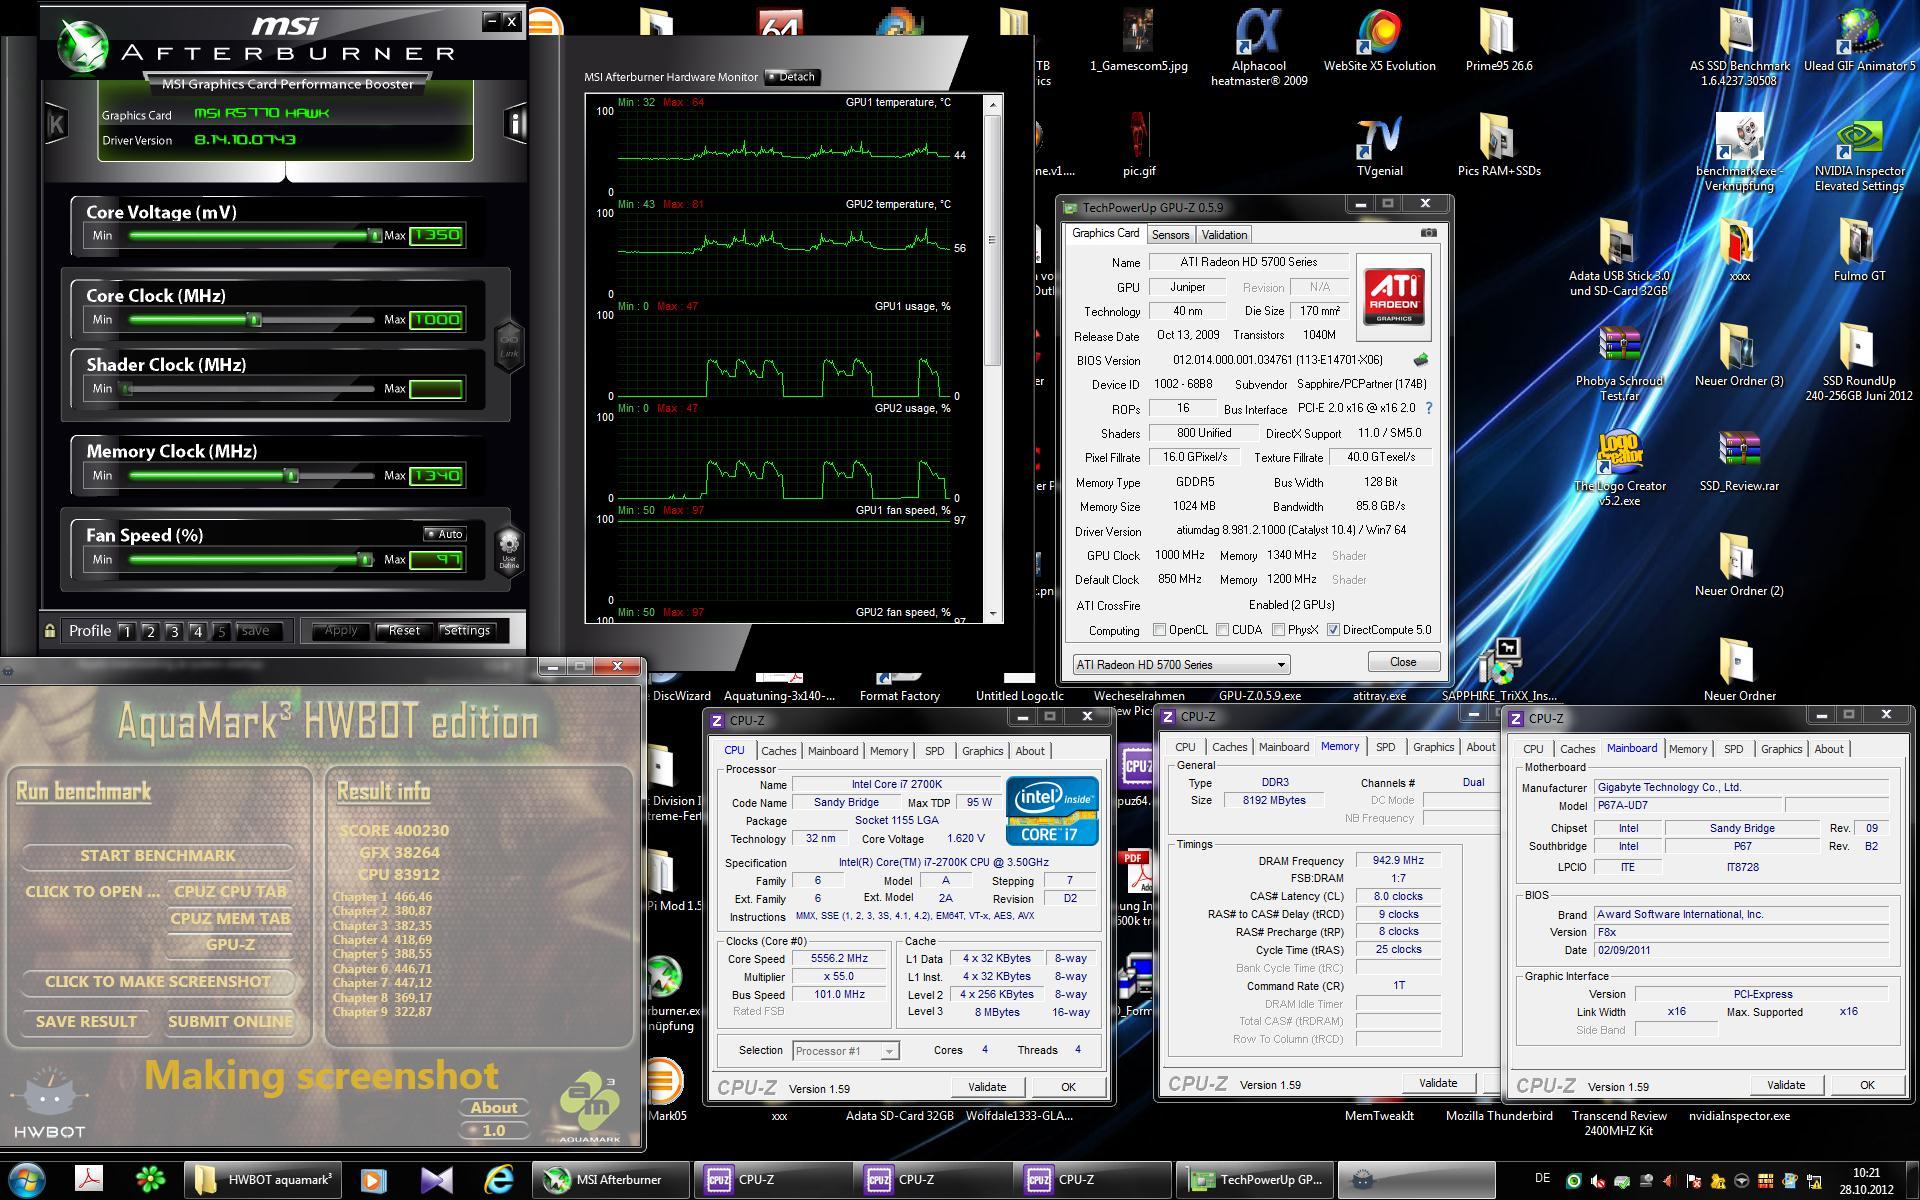Click START BENCHMARK in AquaMark
The height and width of the screenshot is (1200, 1920).
tap(158, 856)
